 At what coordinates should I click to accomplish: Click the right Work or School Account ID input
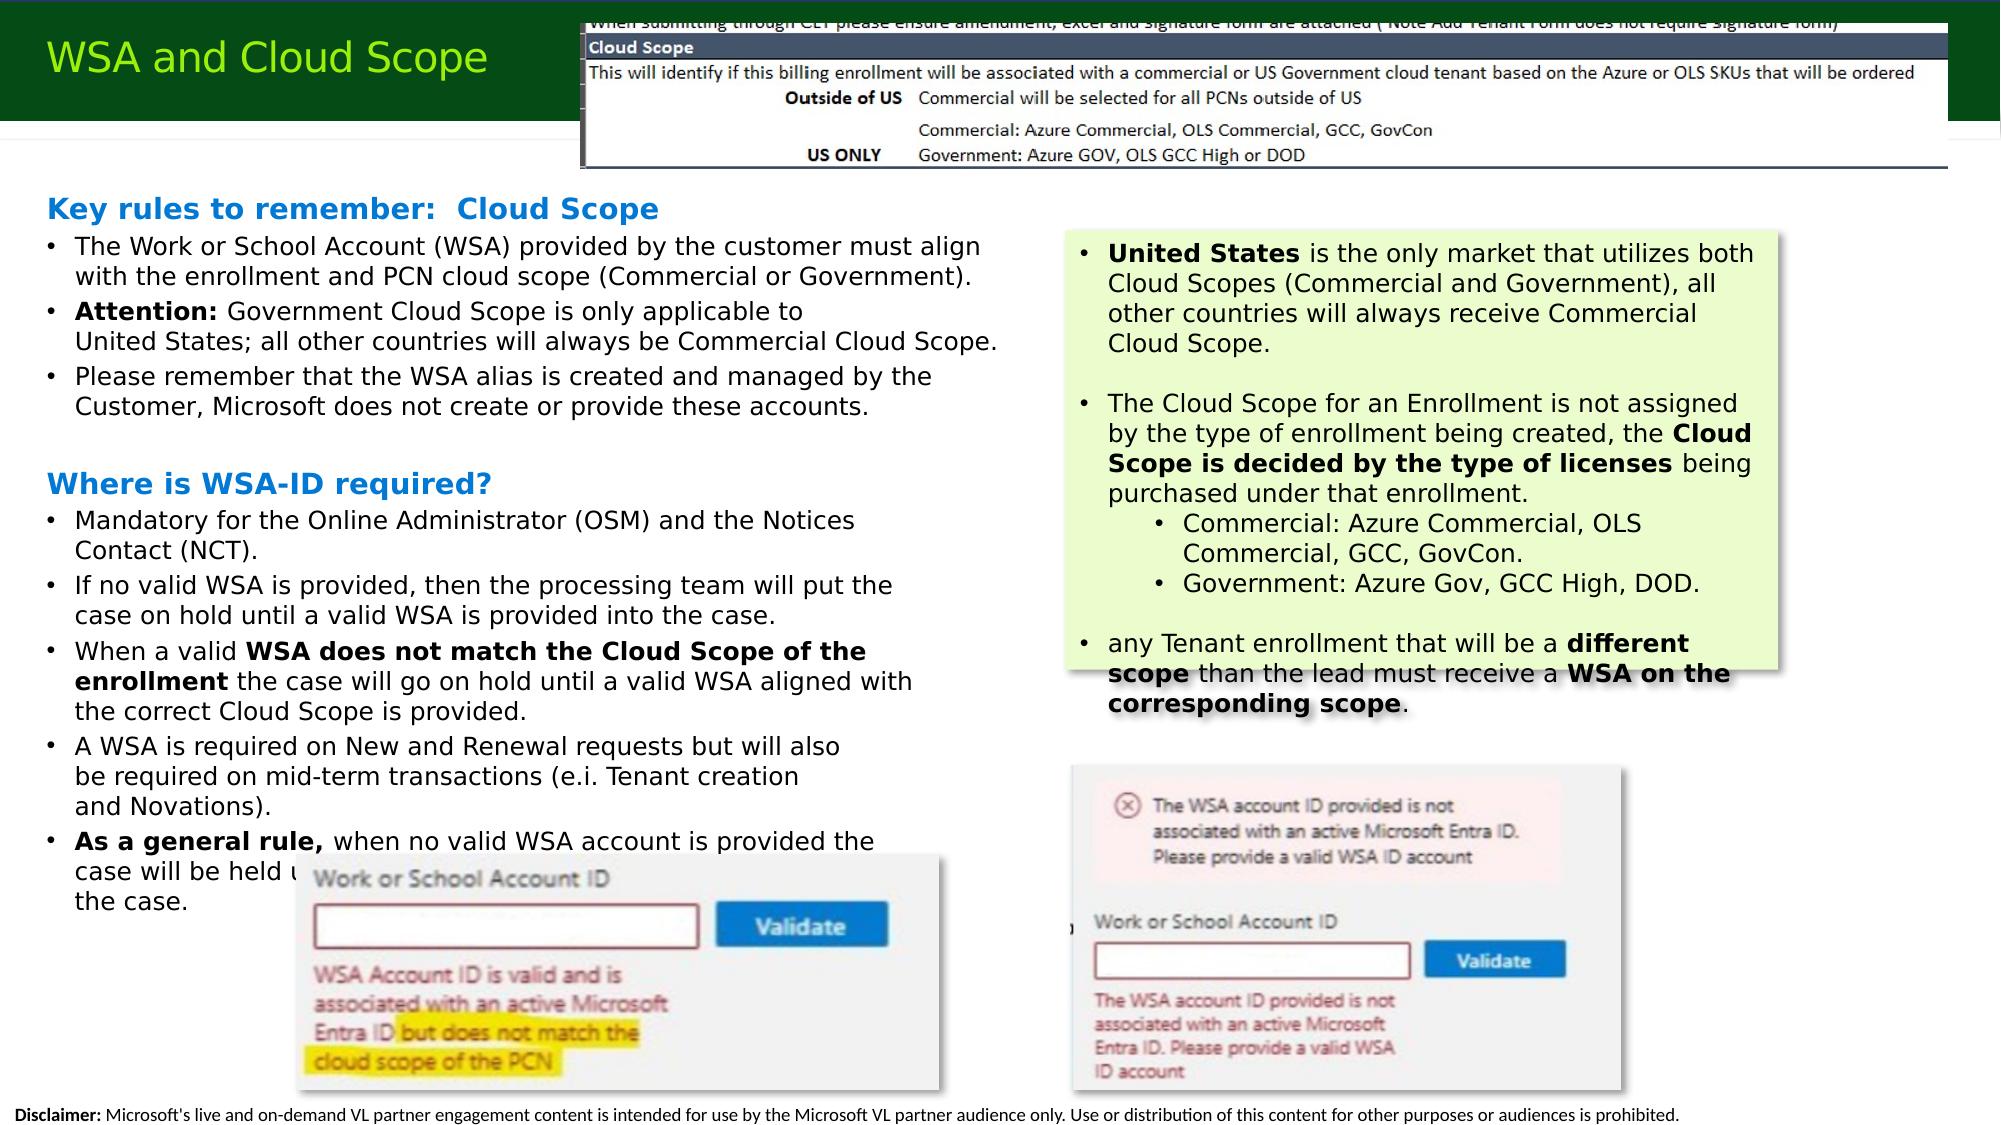coord(1252,961)
